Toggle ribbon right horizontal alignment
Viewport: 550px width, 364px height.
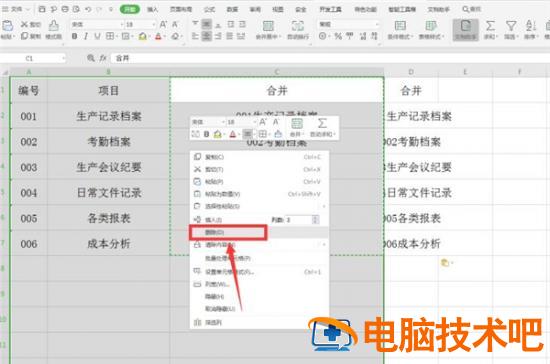(218, 36)
